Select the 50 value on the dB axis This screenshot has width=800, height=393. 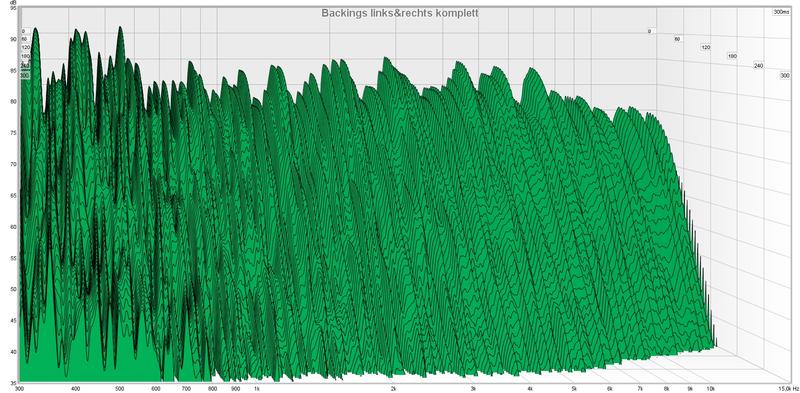pos(14,289)
